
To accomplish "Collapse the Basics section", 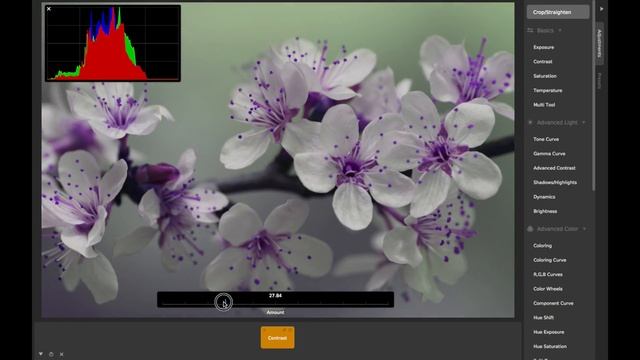I will pos(560,30).
